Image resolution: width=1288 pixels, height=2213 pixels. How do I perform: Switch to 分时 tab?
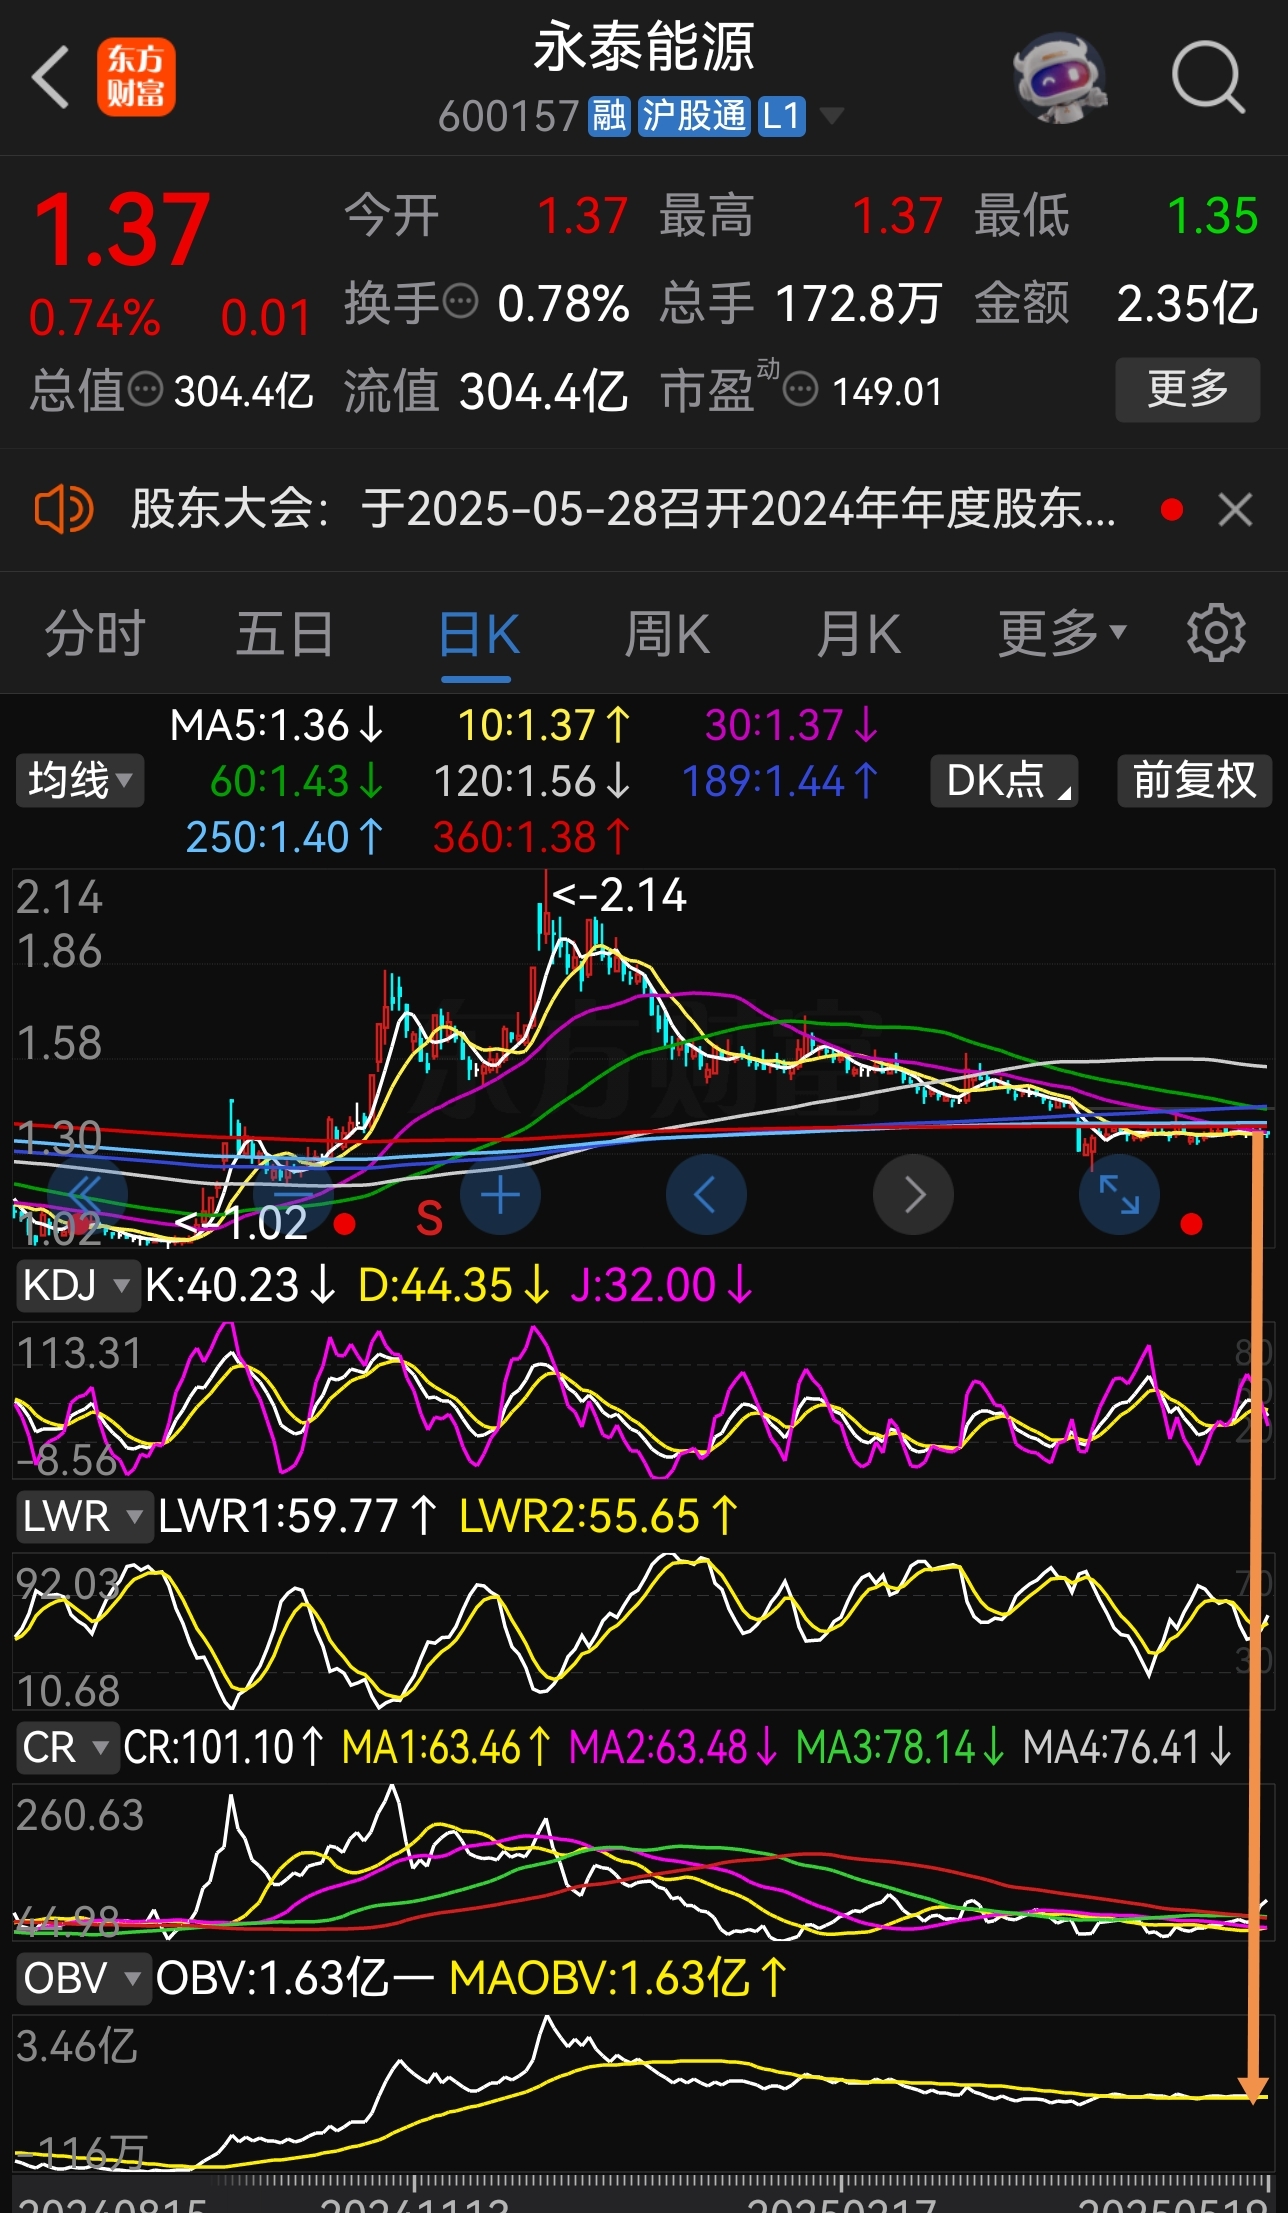(95, 634)
